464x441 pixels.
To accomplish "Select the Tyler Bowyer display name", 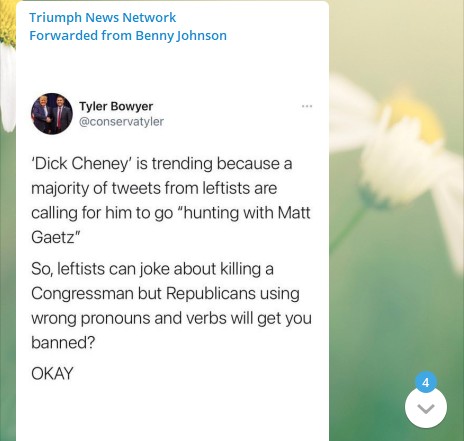I will click(x=116, y=106).
